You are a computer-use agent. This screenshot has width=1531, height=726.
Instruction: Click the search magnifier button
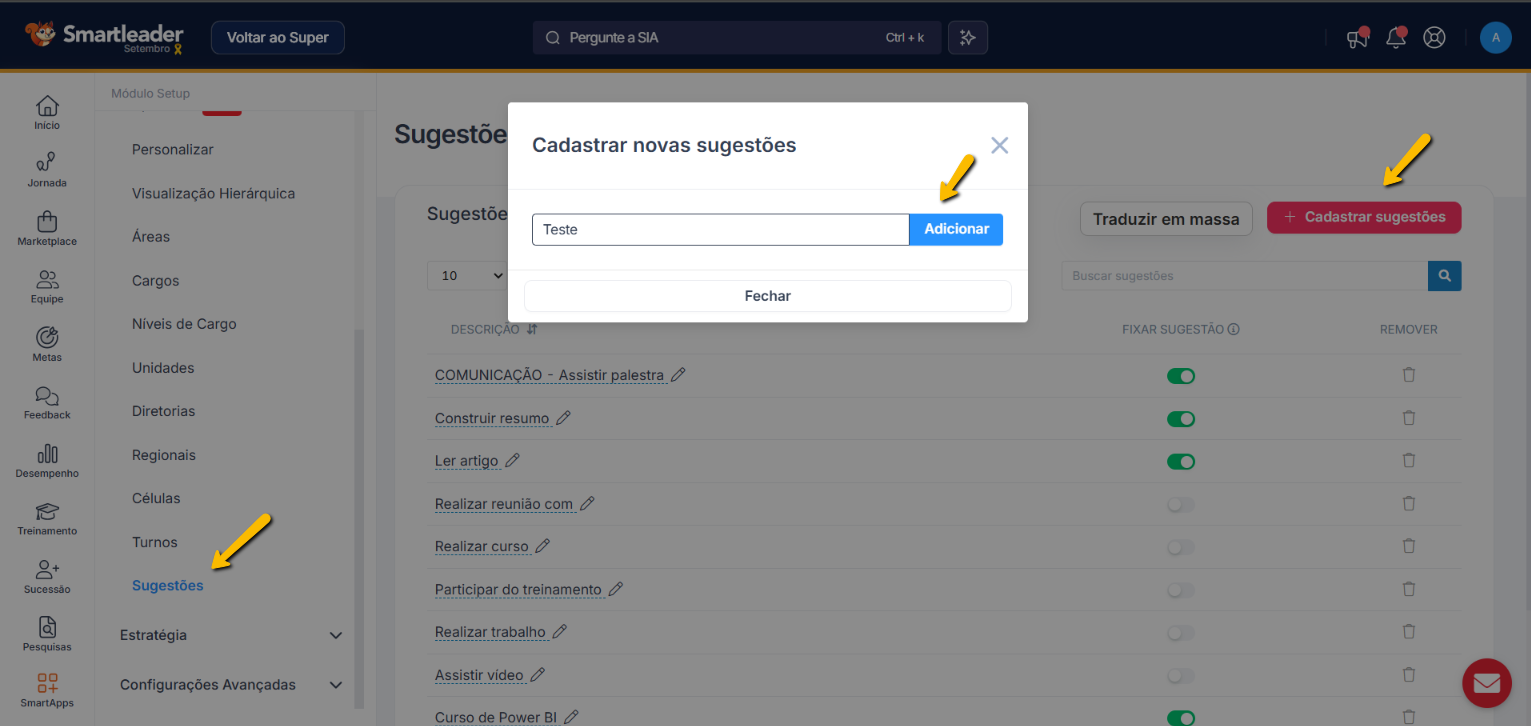1444,276
